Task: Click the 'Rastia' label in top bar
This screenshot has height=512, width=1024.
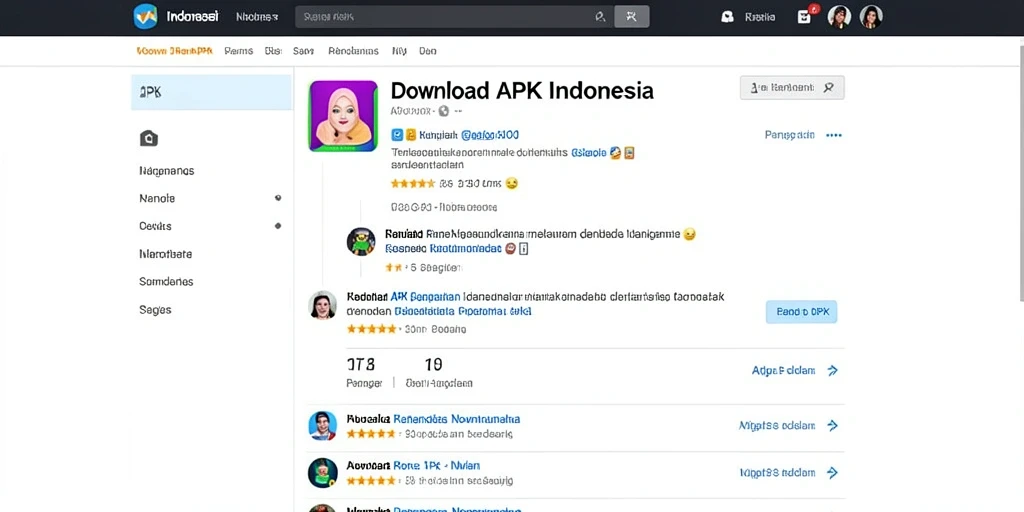Action: pos(760,17)
